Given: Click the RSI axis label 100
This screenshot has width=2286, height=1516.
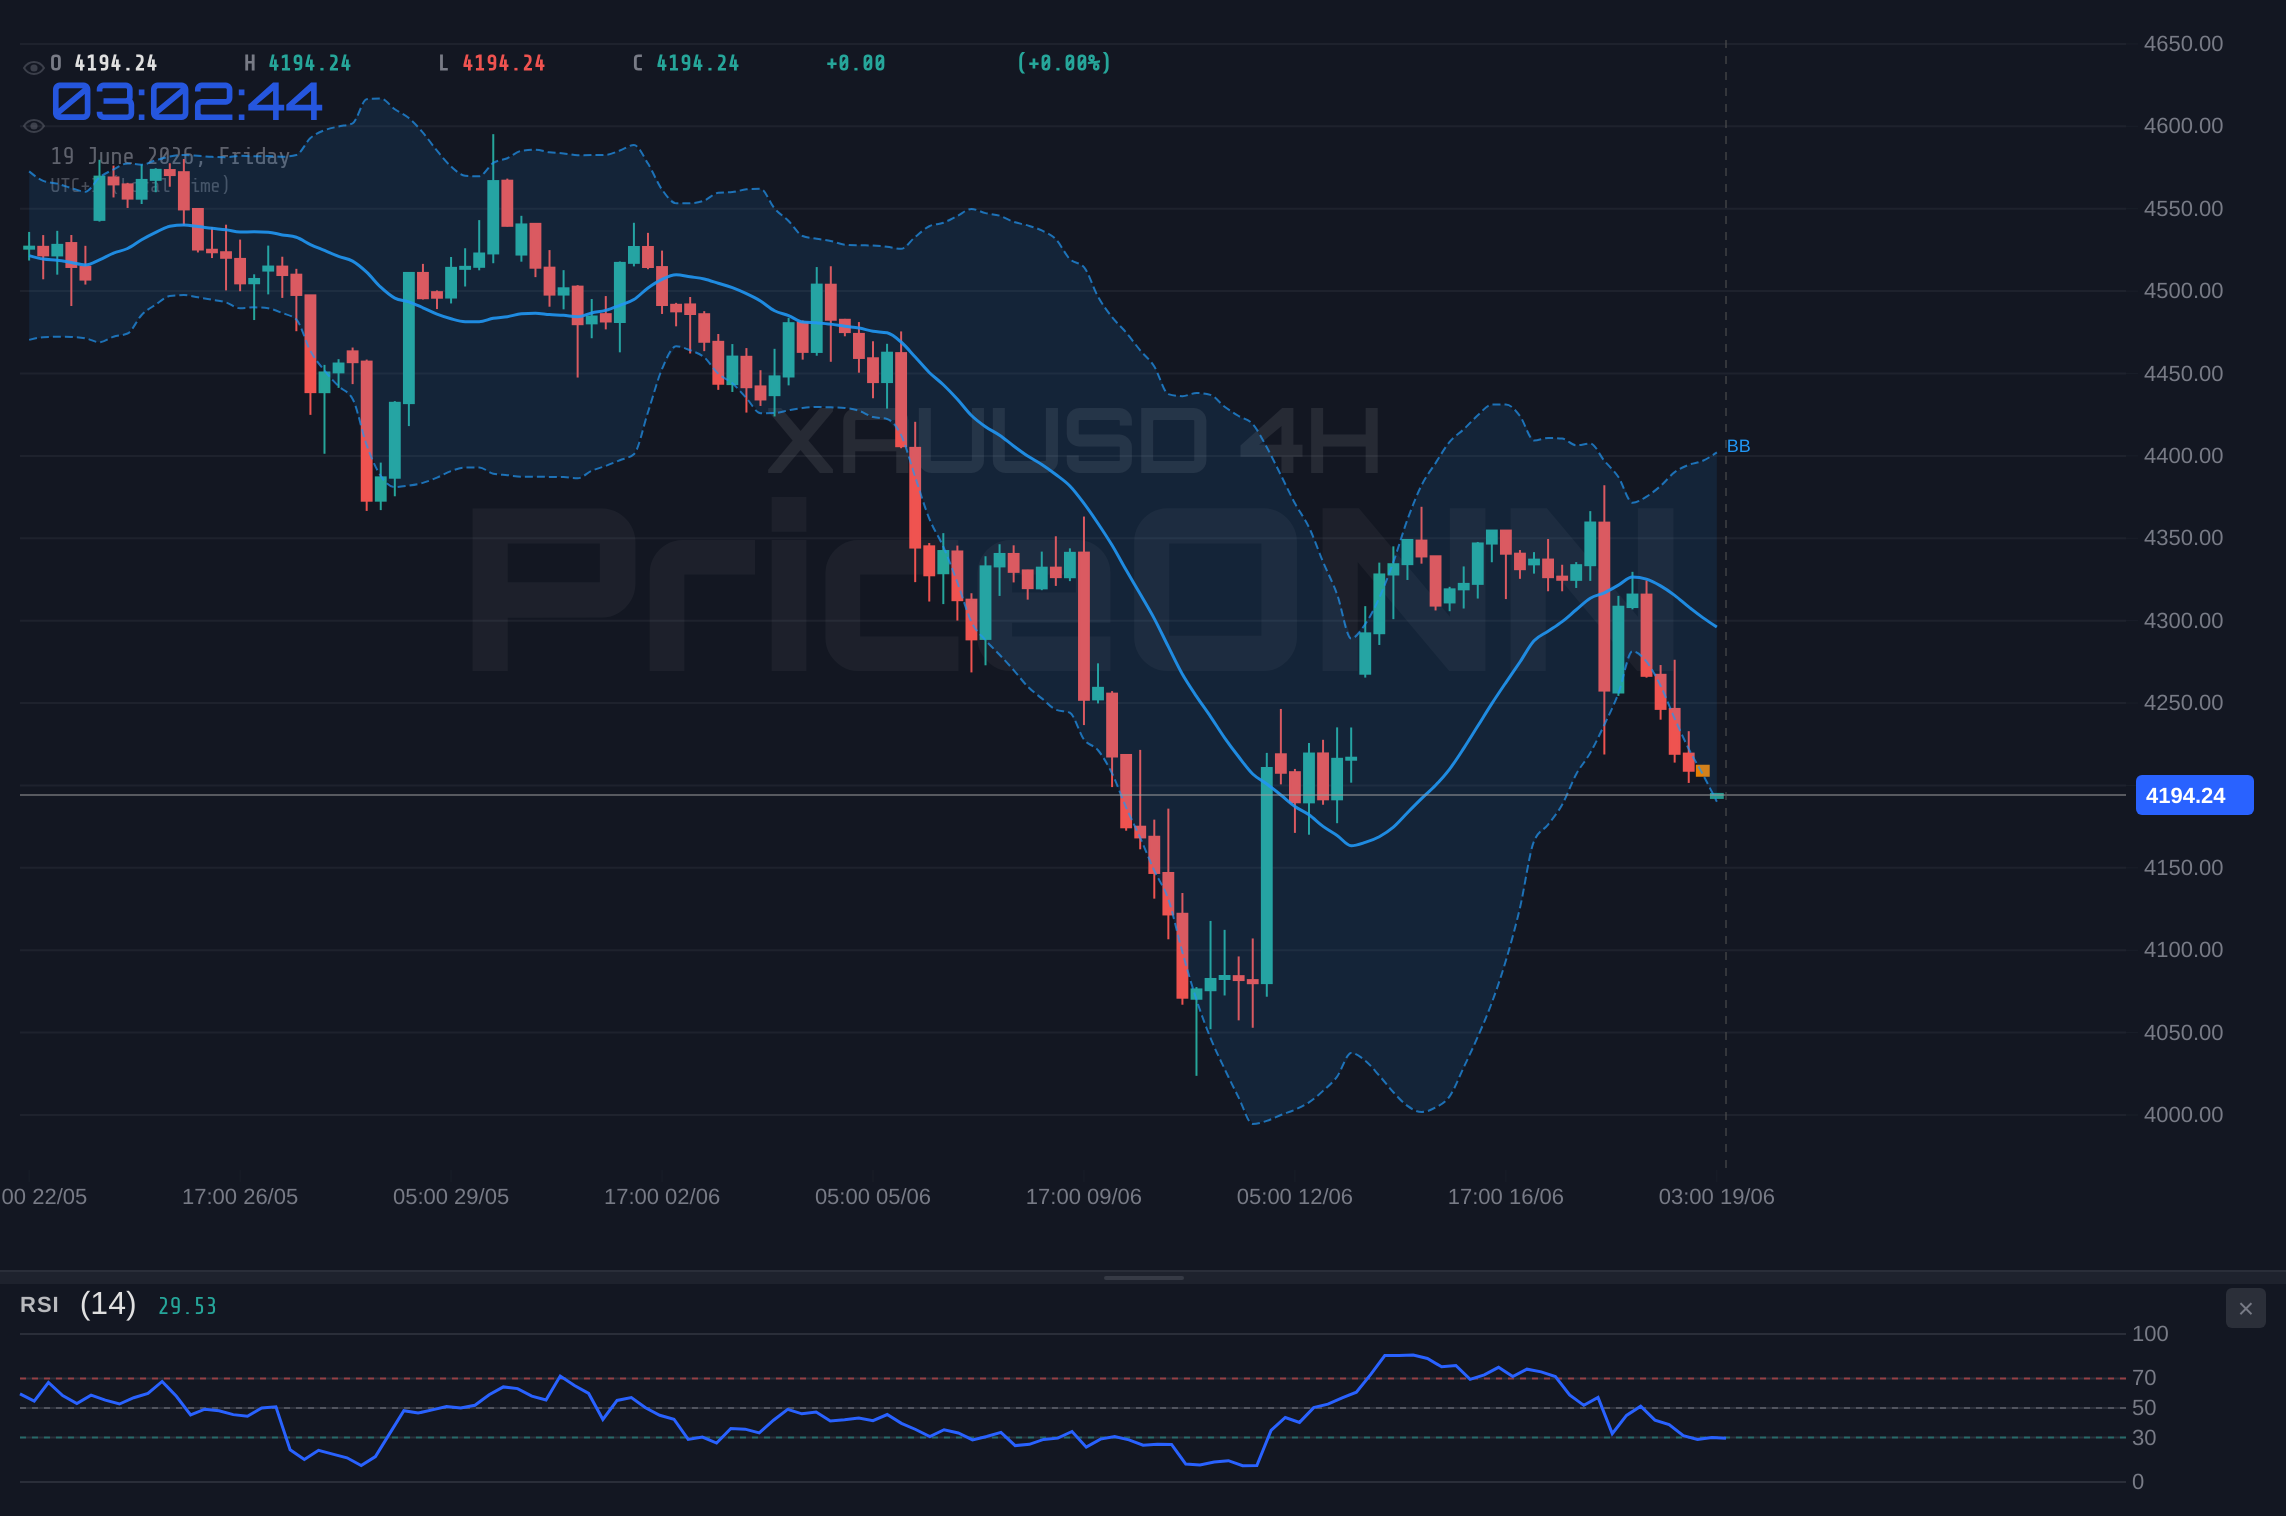Looking at the screenshot, I should tap(2150, 1334).
